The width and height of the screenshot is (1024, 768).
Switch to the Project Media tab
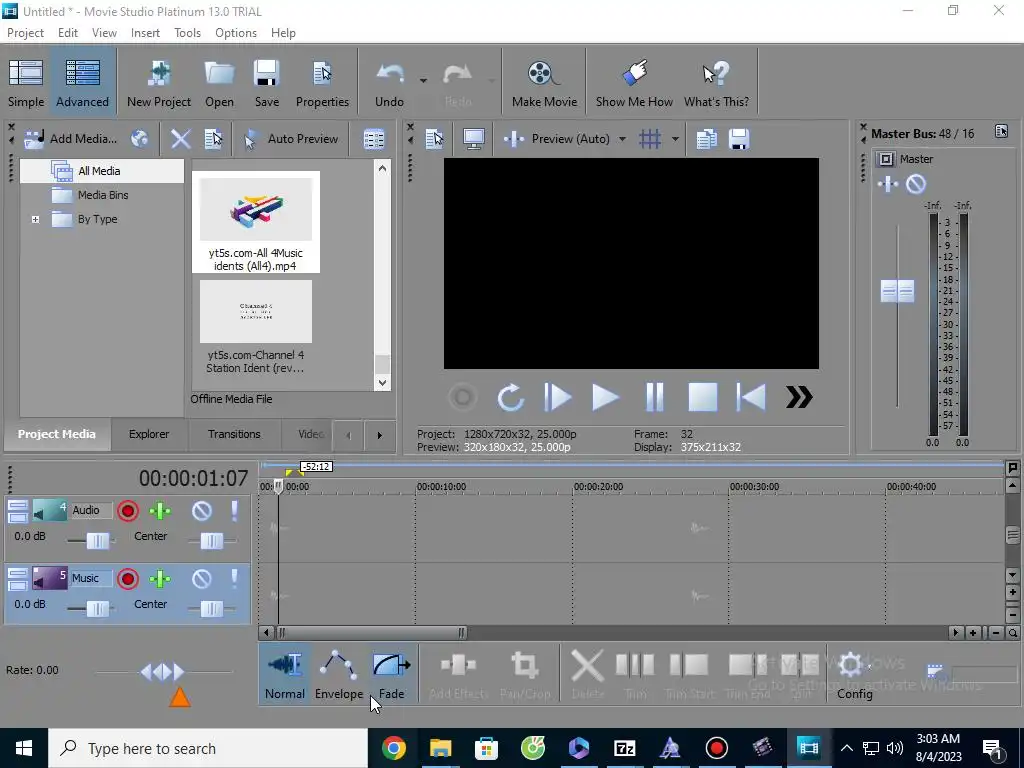[x=57, y=434]
